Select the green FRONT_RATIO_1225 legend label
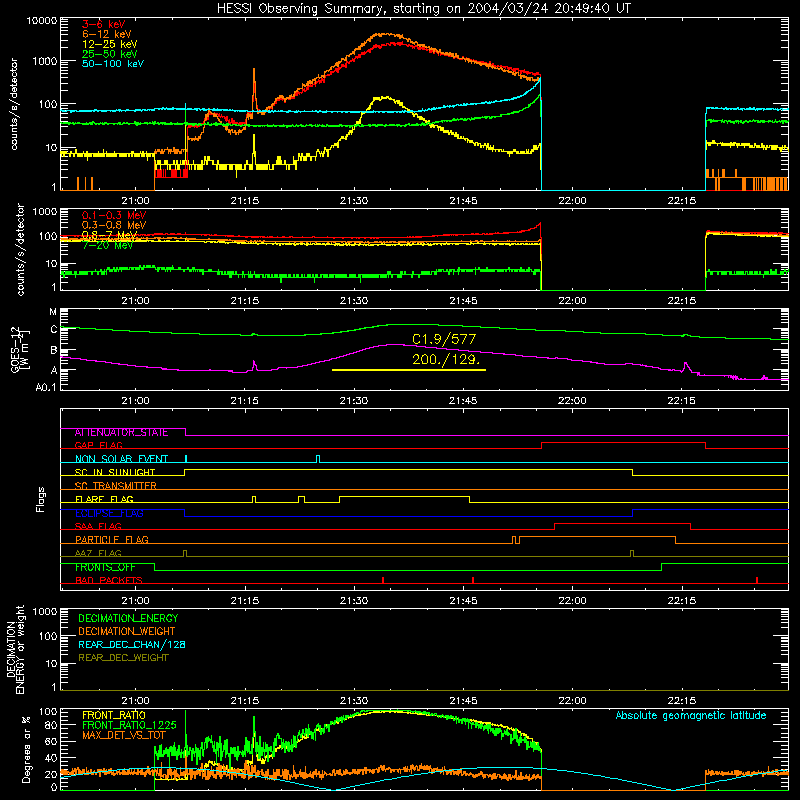 click(129, 725)
